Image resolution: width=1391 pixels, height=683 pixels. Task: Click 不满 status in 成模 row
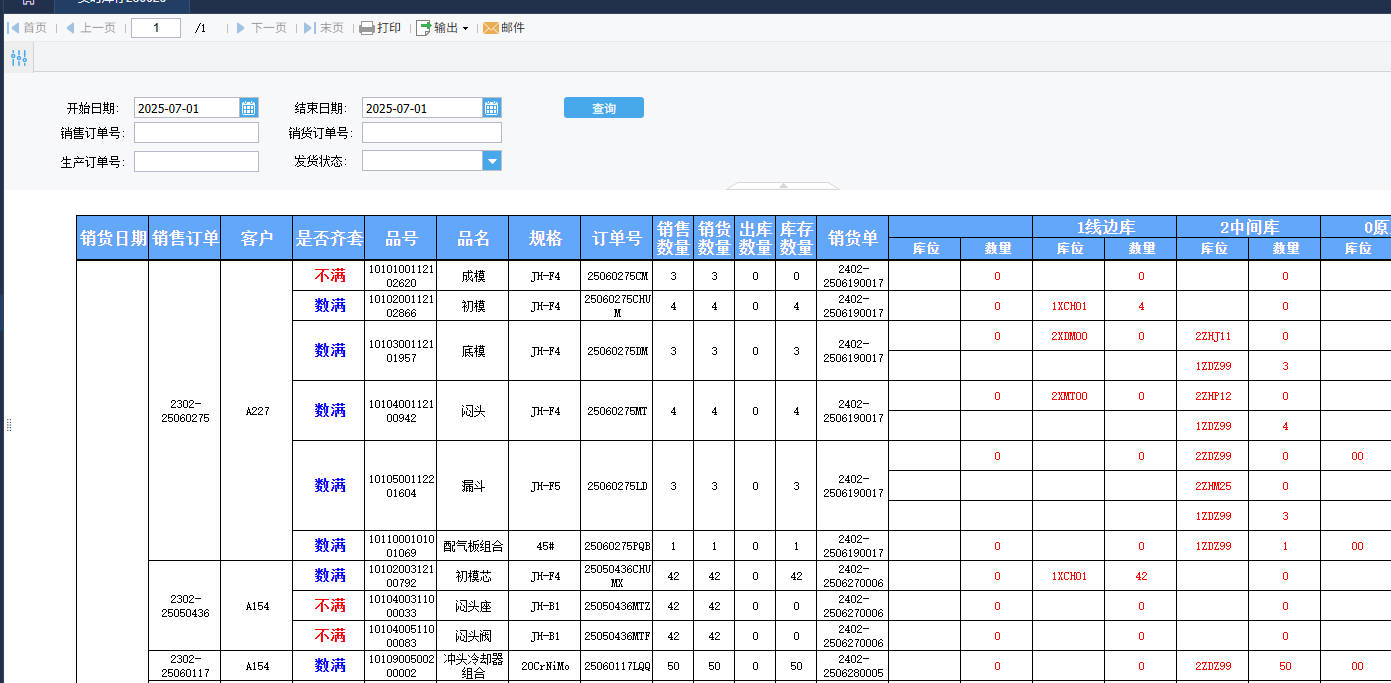[330, 276]
